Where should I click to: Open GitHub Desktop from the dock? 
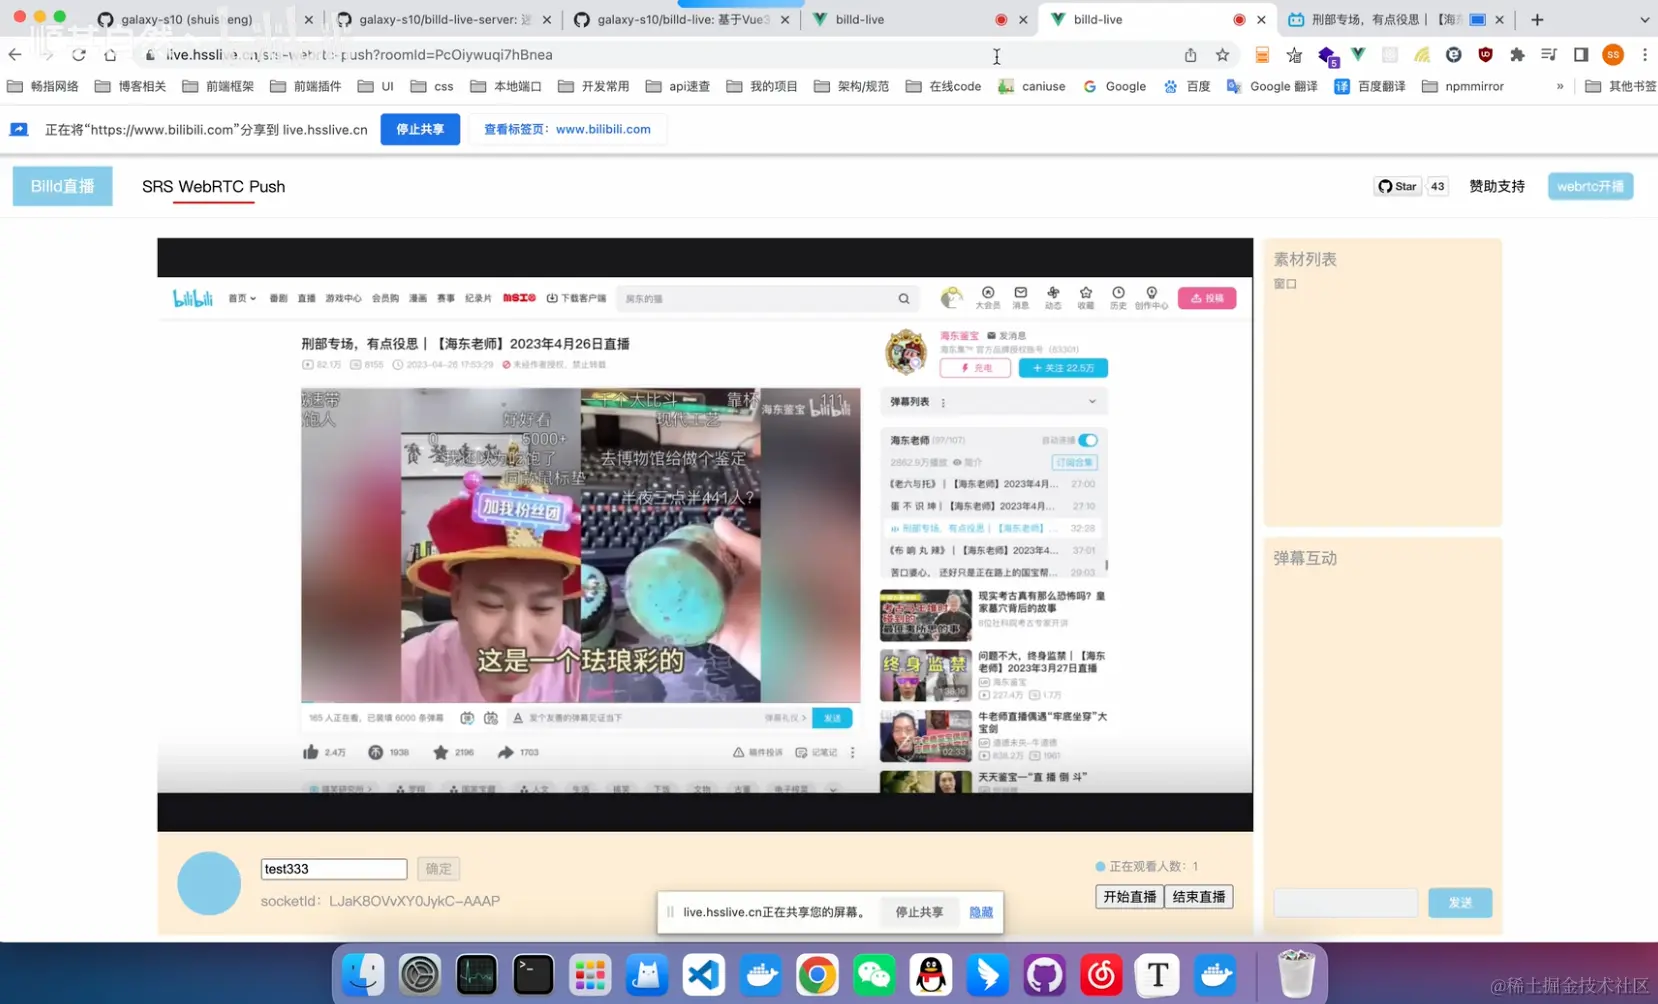click(x=1044, y=974)
